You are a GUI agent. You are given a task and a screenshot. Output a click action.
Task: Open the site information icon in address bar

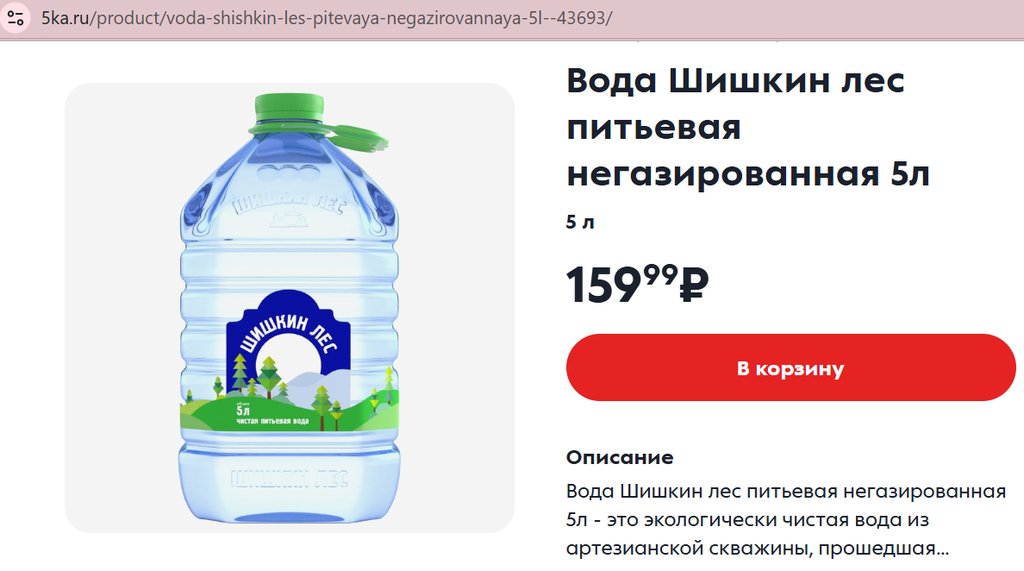pyautogui.click(x=16, y=18)
